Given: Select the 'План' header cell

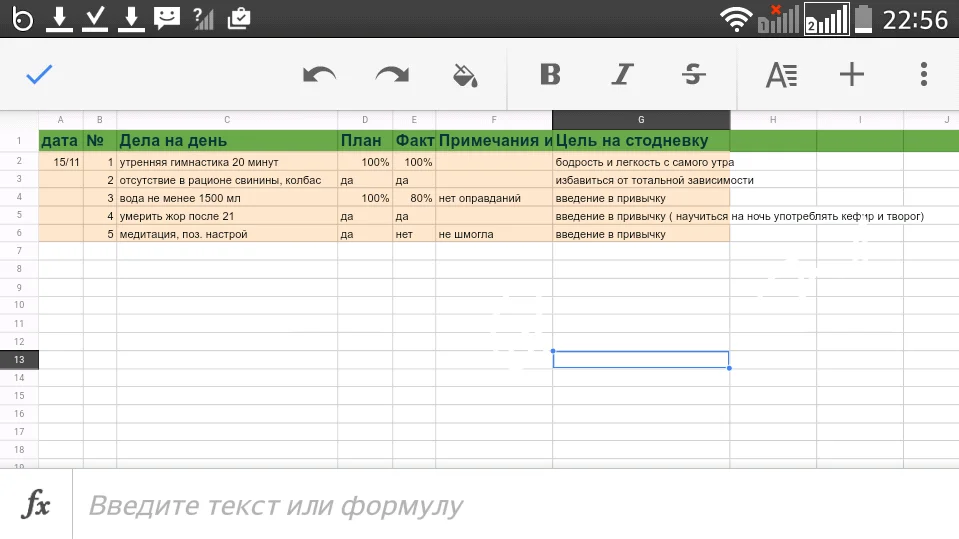Looking at the screenshot, I should pos(365,141).
